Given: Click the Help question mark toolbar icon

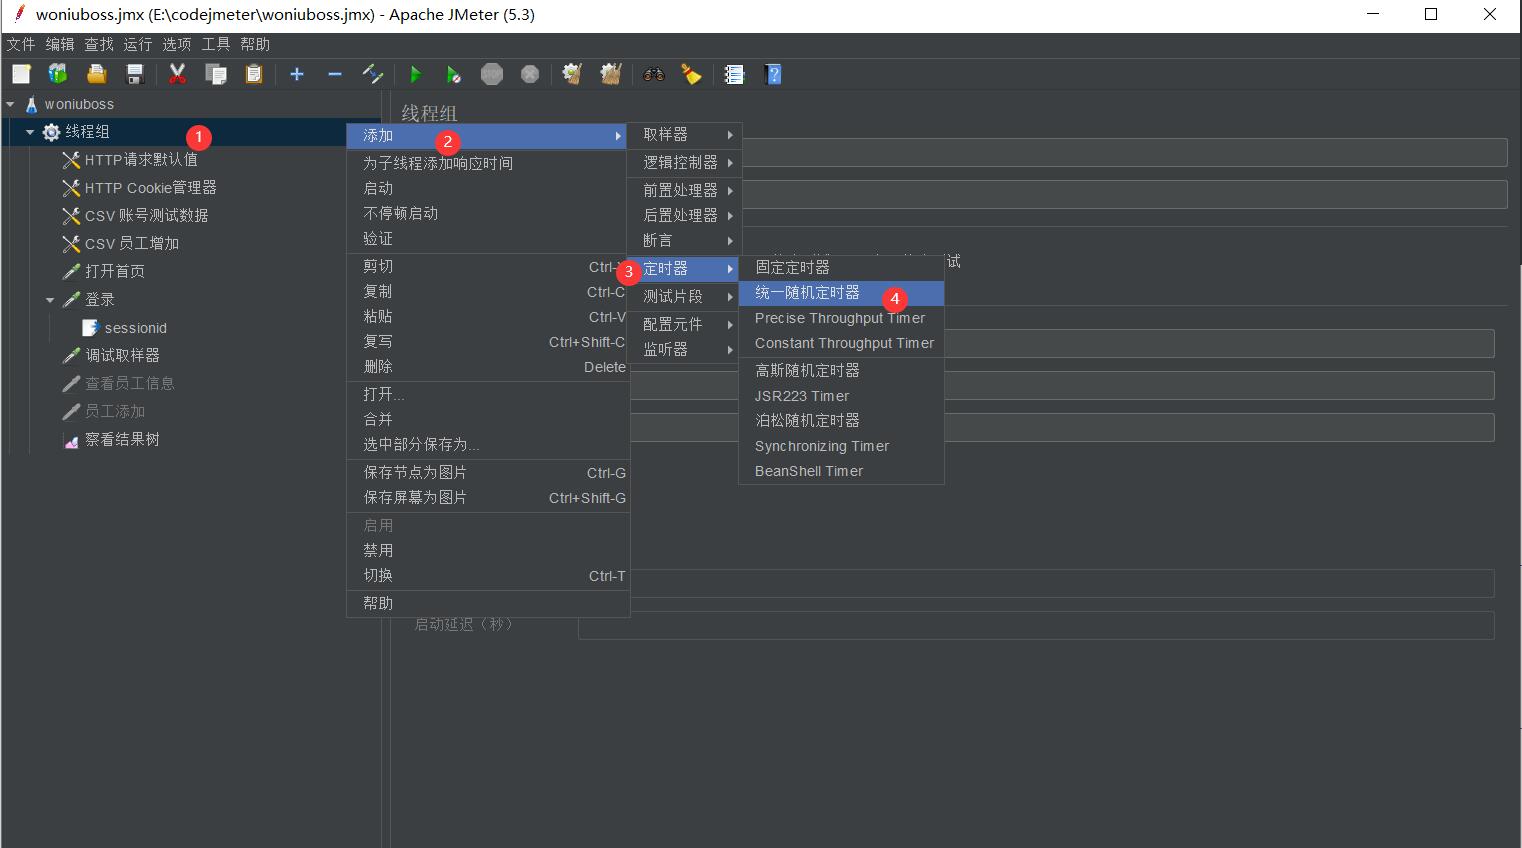Looking at the screenshot, I should pos(772,74).
